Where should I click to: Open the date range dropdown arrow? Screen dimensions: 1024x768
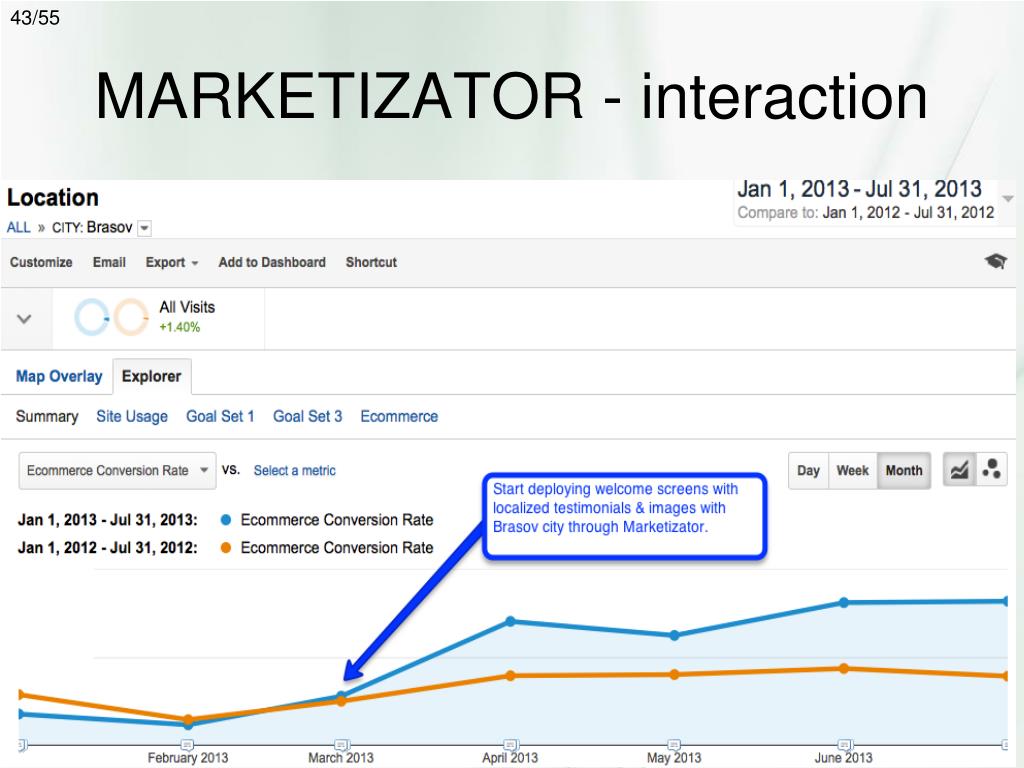(1008, 198)
